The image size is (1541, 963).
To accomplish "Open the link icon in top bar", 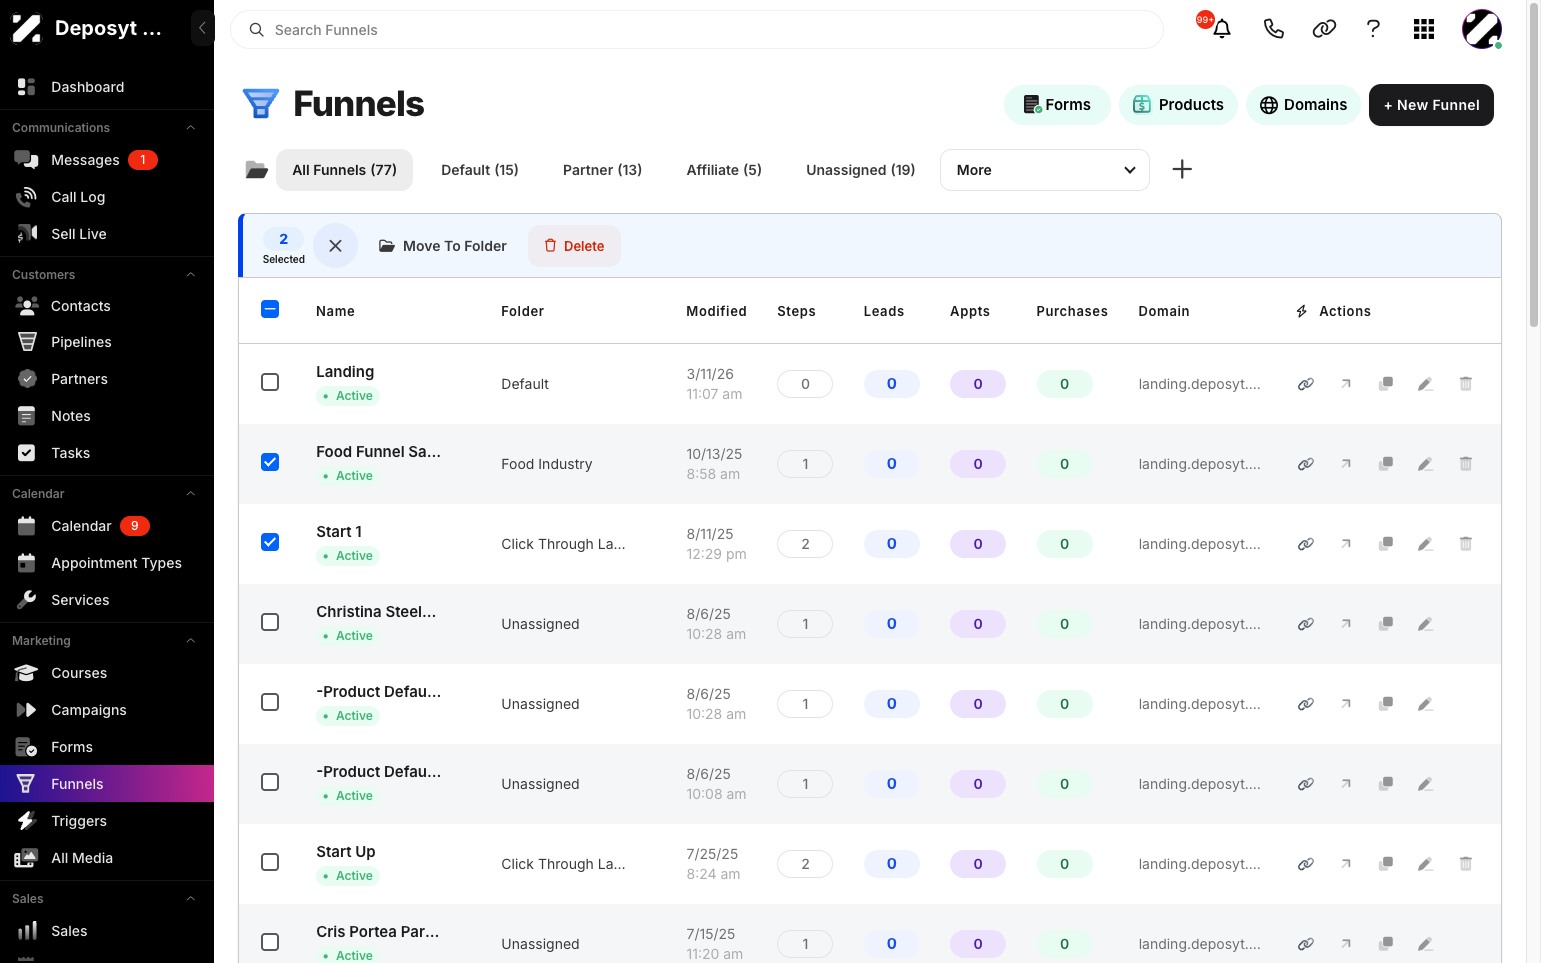I will point(1324,29).
